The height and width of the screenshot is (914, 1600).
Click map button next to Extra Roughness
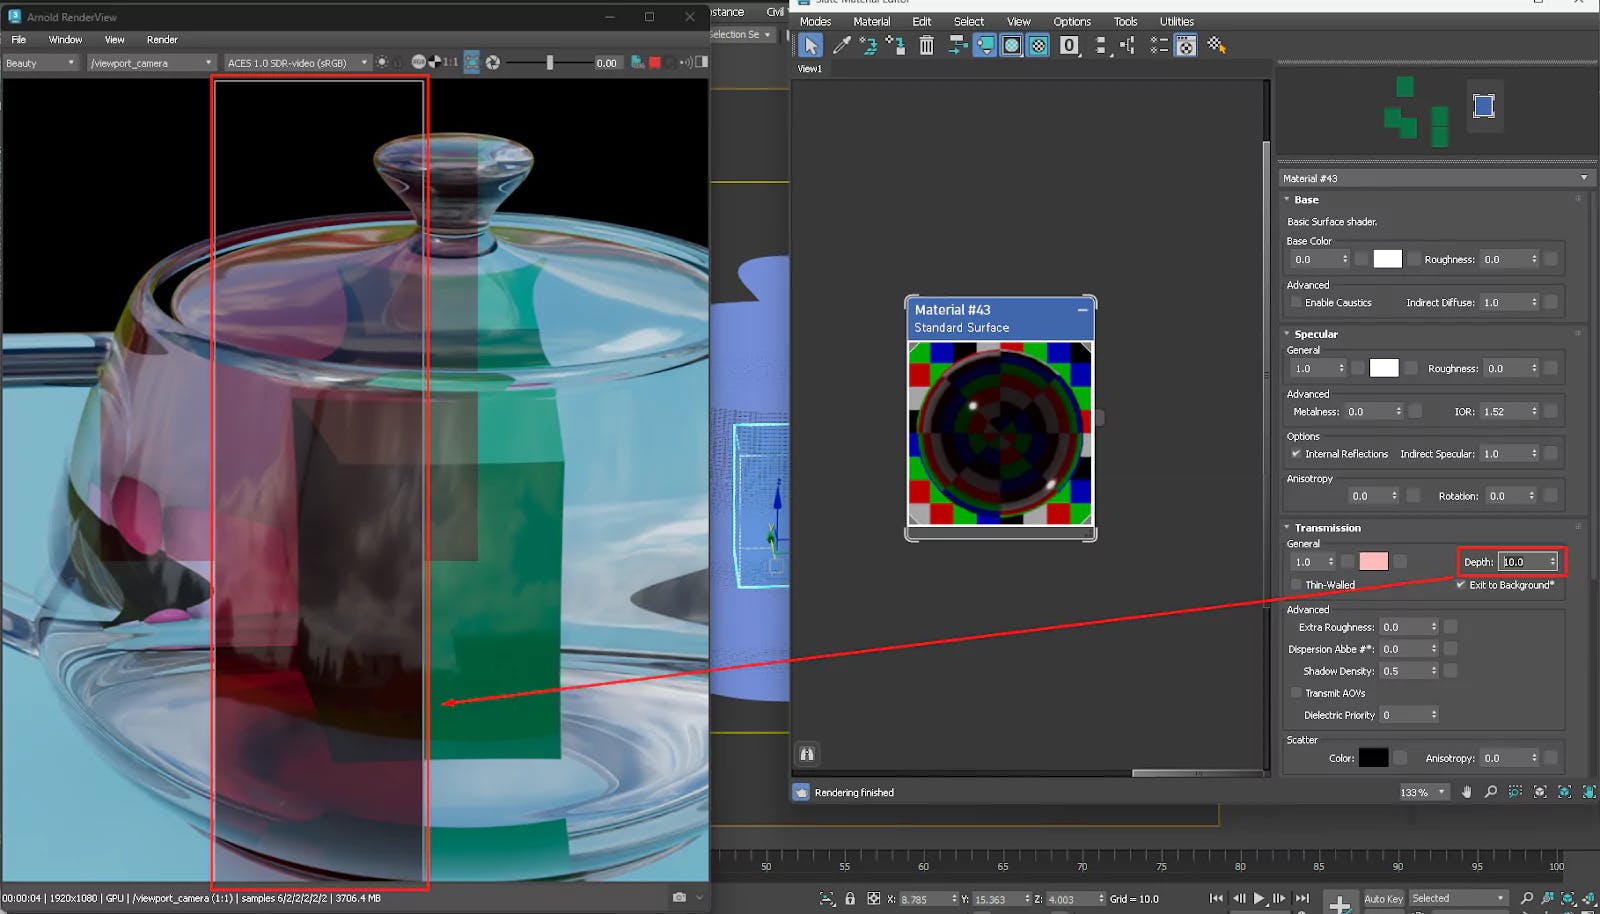(x=1450, y=627)
